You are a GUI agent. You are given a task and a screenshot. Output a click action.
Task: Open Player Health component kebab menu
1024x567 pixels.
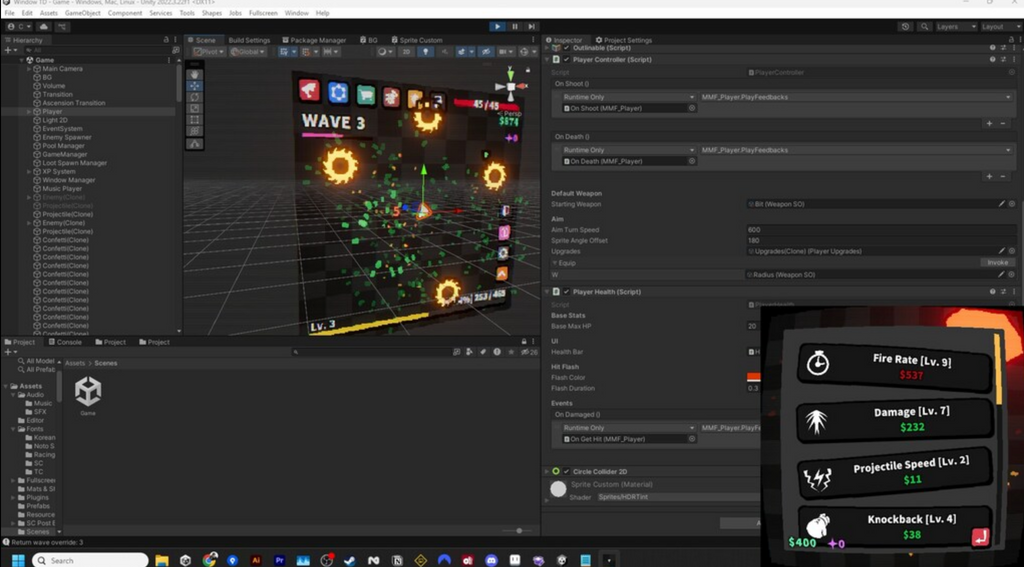tap(1014, 292)
